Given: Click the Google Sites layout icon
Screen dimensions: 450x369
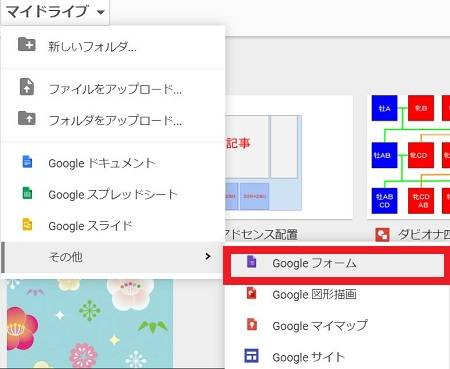Looking at the screenshot, I should (x=251, y=355).
